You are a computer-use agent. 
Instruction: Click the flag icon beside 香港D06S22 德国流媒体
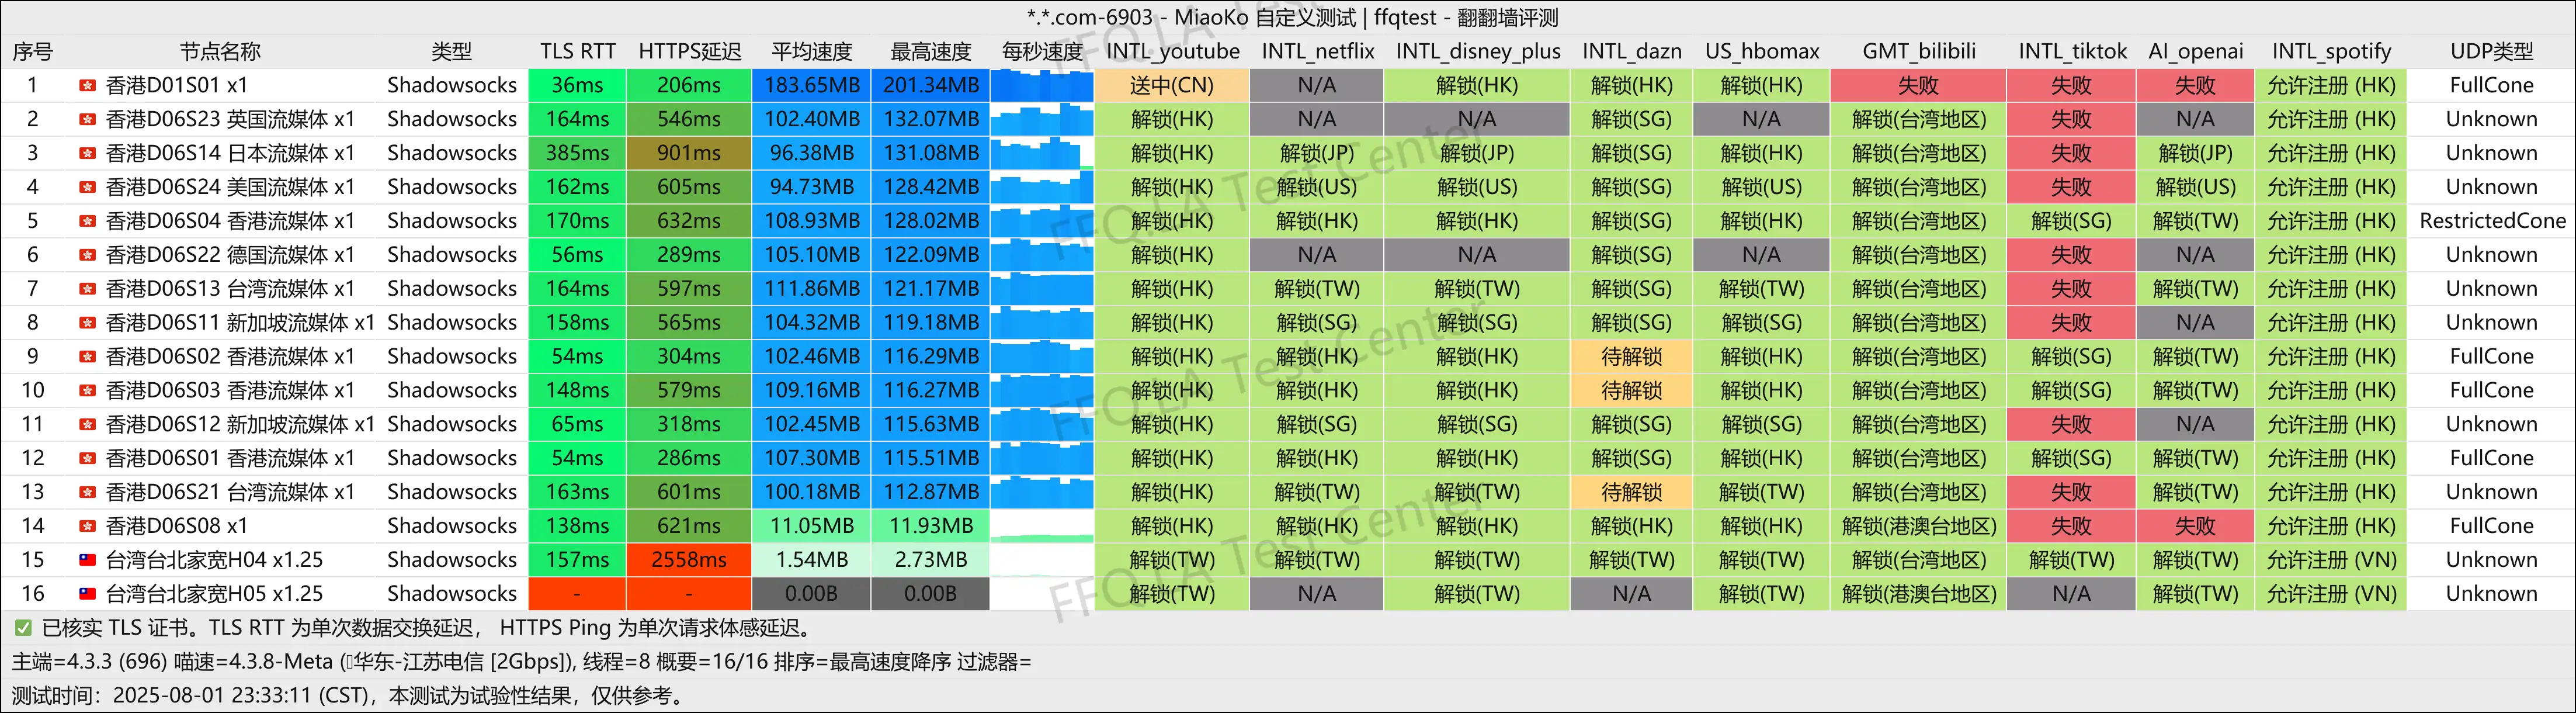click(x=88, y=256)
